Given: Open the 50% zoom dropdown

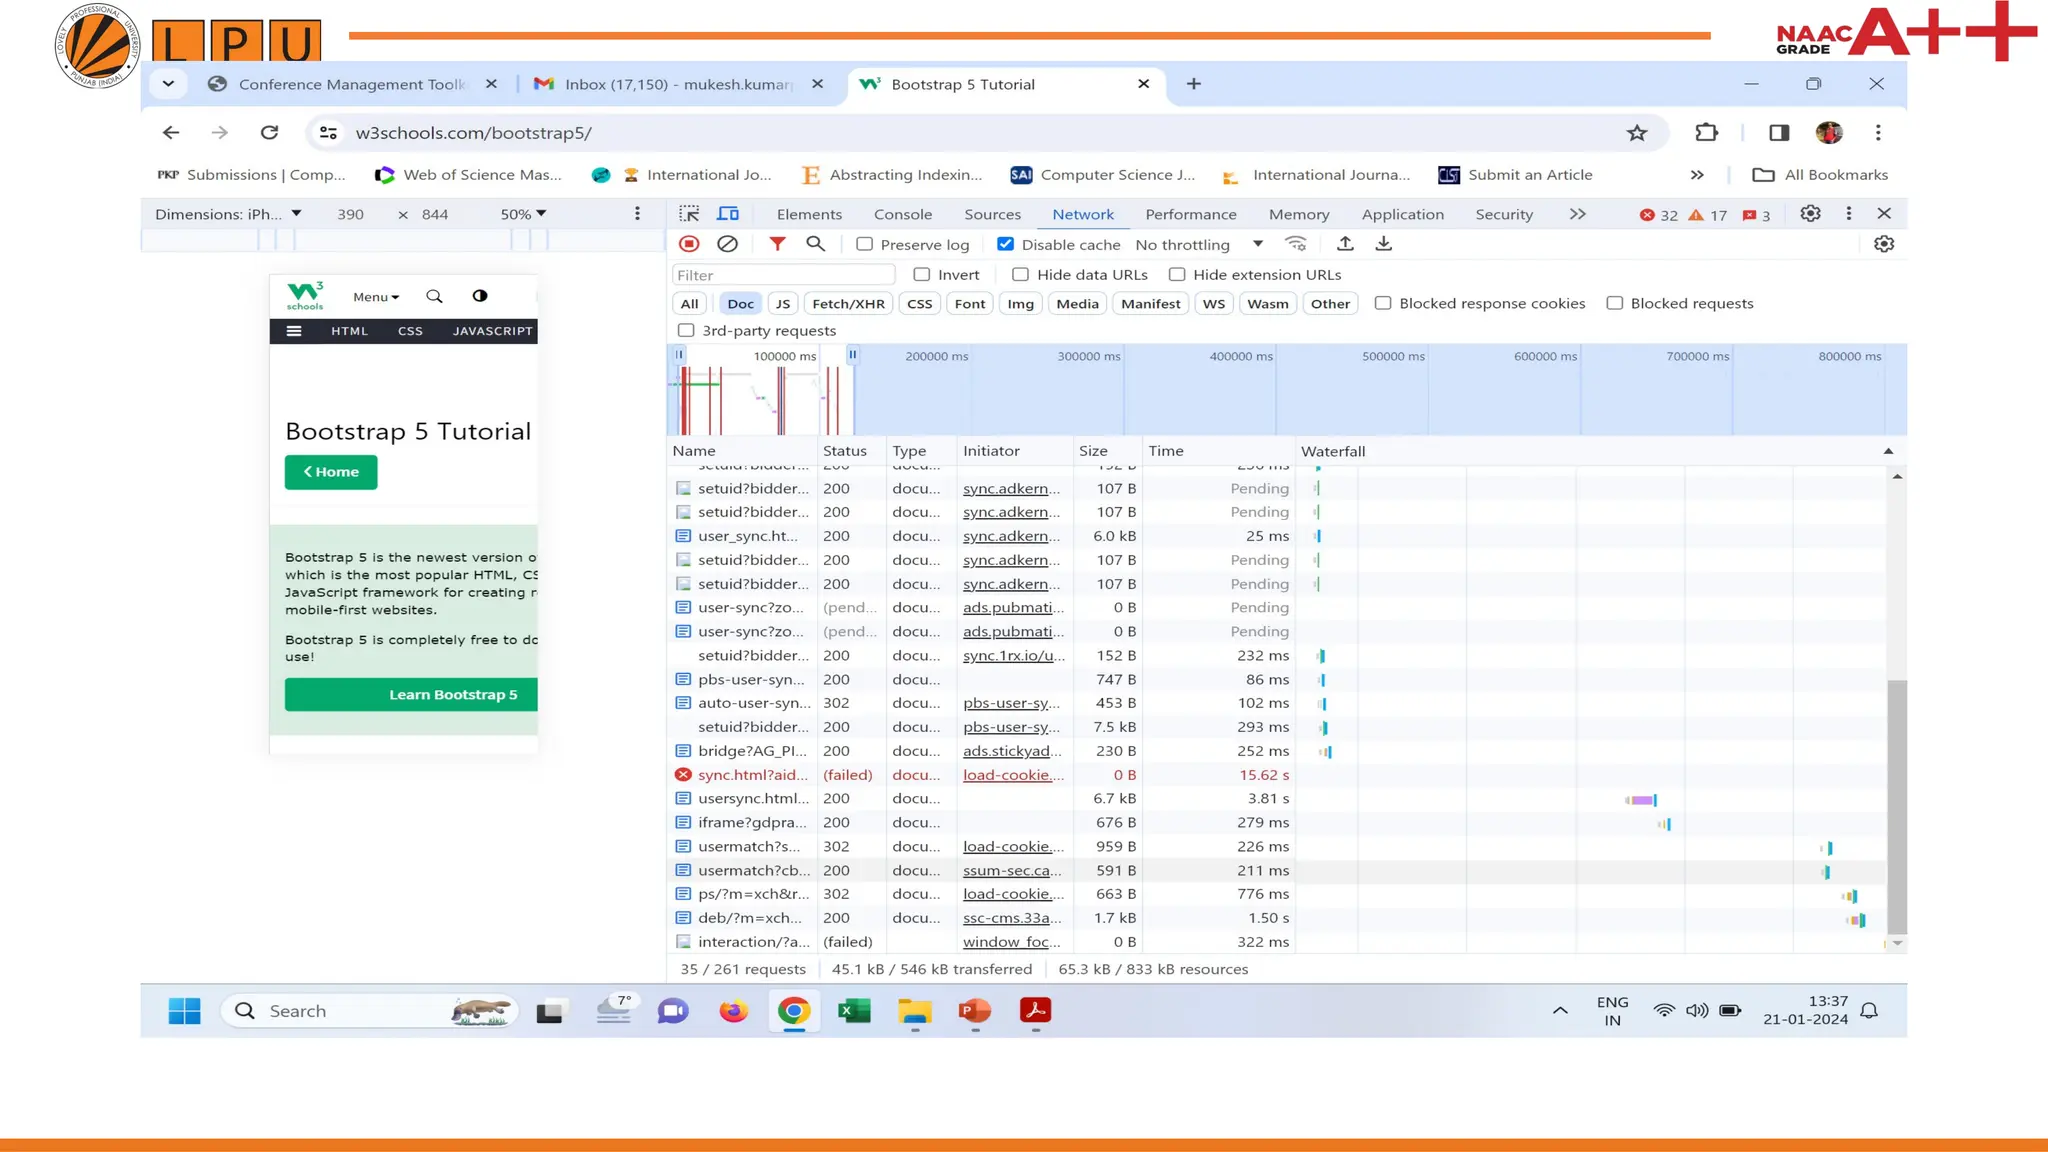Looking at the screenshot, I should coord(523,214).
